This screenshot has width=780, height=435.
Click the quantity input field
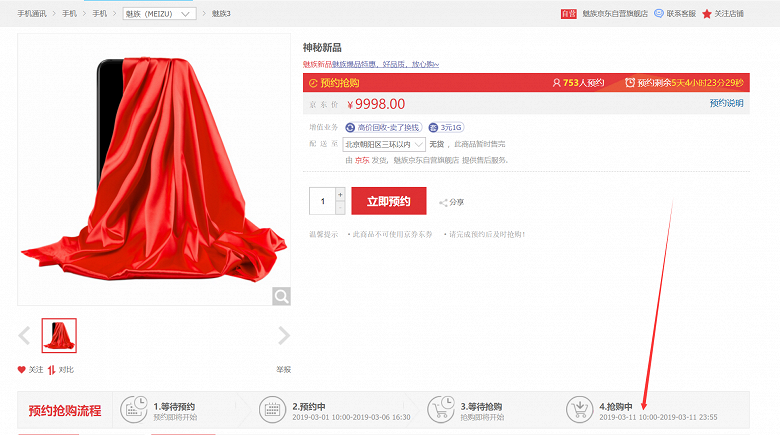coord(322,201)
